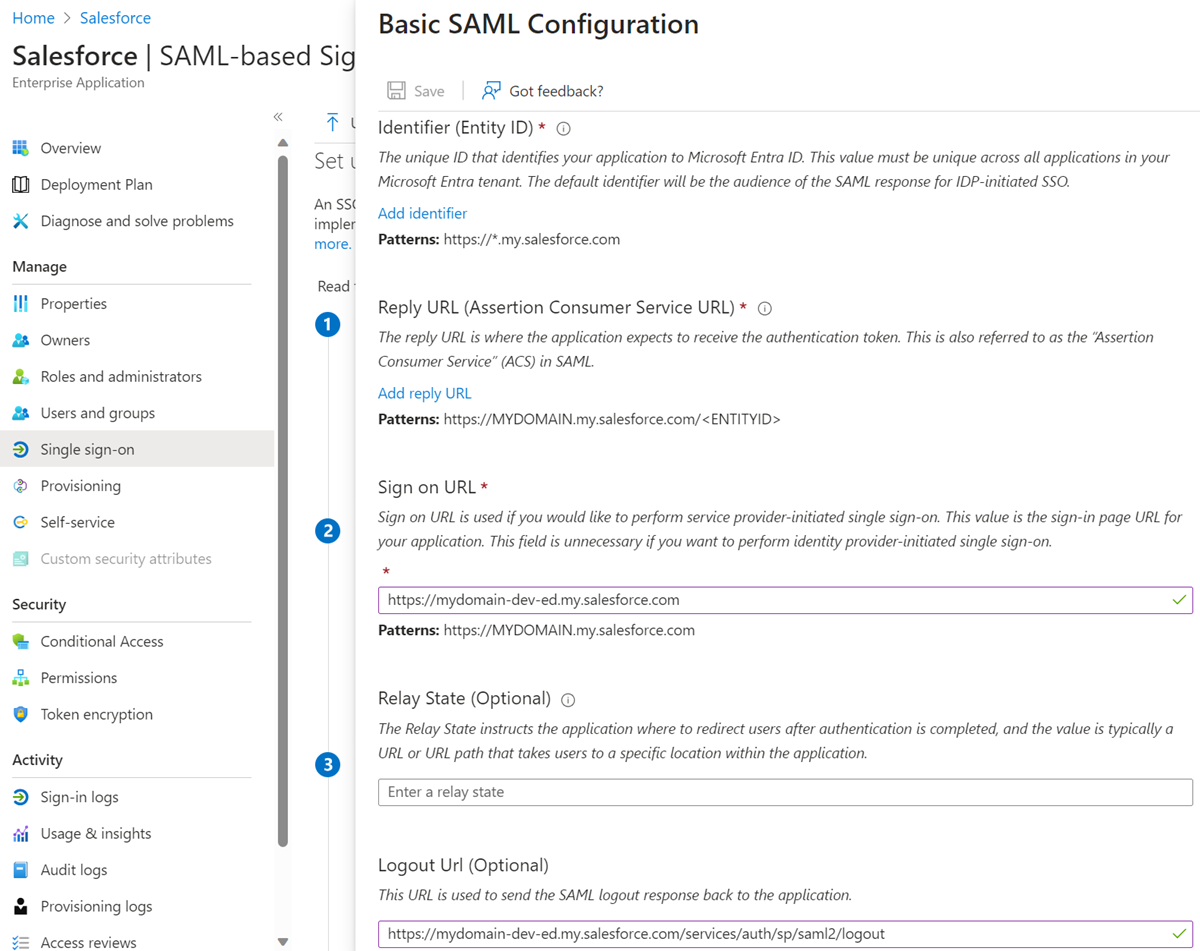Click the Access reviews list icon

20,942
